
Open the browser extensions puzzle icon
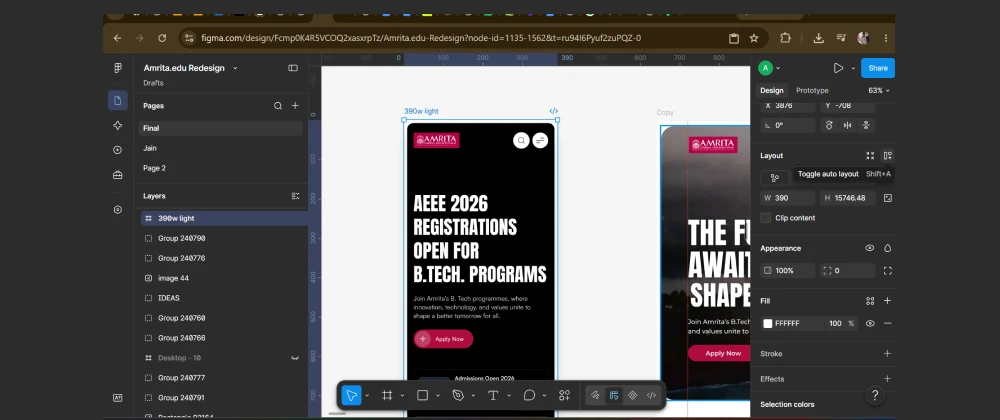pos(785,38)
